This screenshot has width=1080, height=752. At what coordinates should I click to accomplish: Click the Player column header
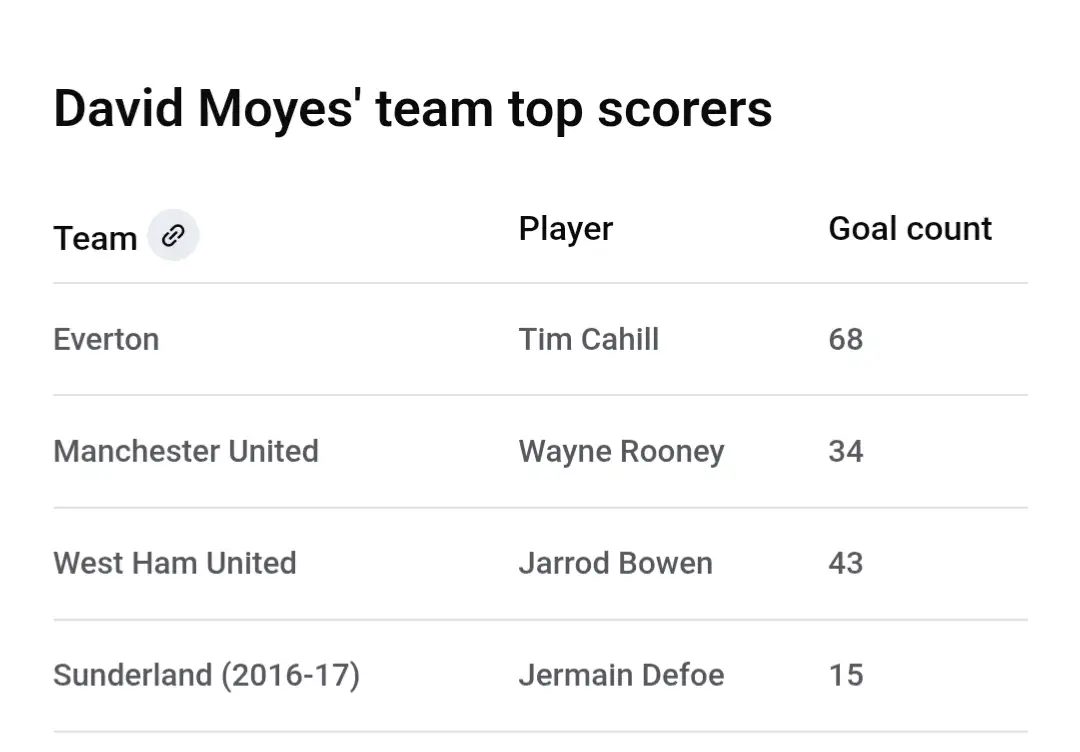coord(565,229)
